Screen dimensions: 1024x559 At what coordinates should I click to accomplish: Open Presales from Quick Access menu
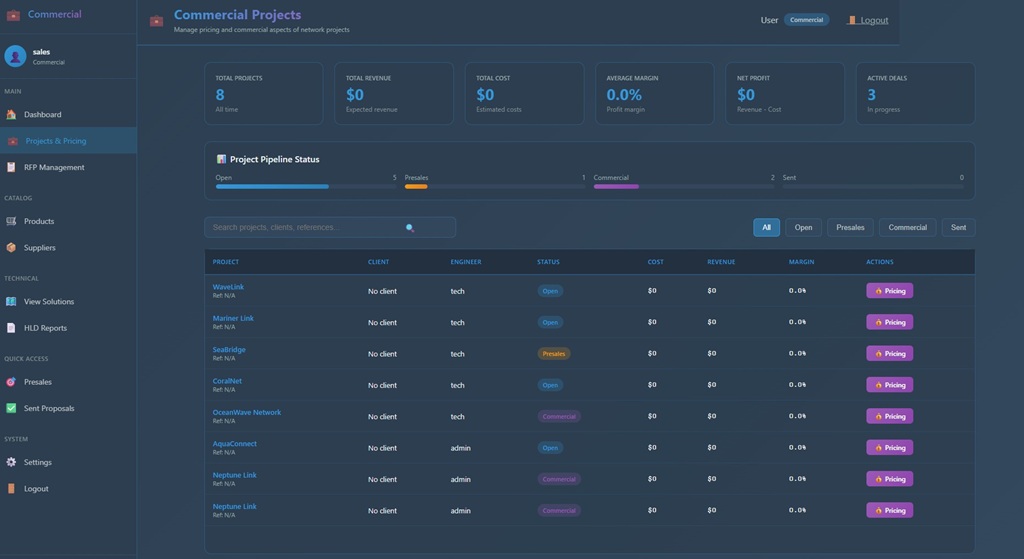click(x=38, y=382)
